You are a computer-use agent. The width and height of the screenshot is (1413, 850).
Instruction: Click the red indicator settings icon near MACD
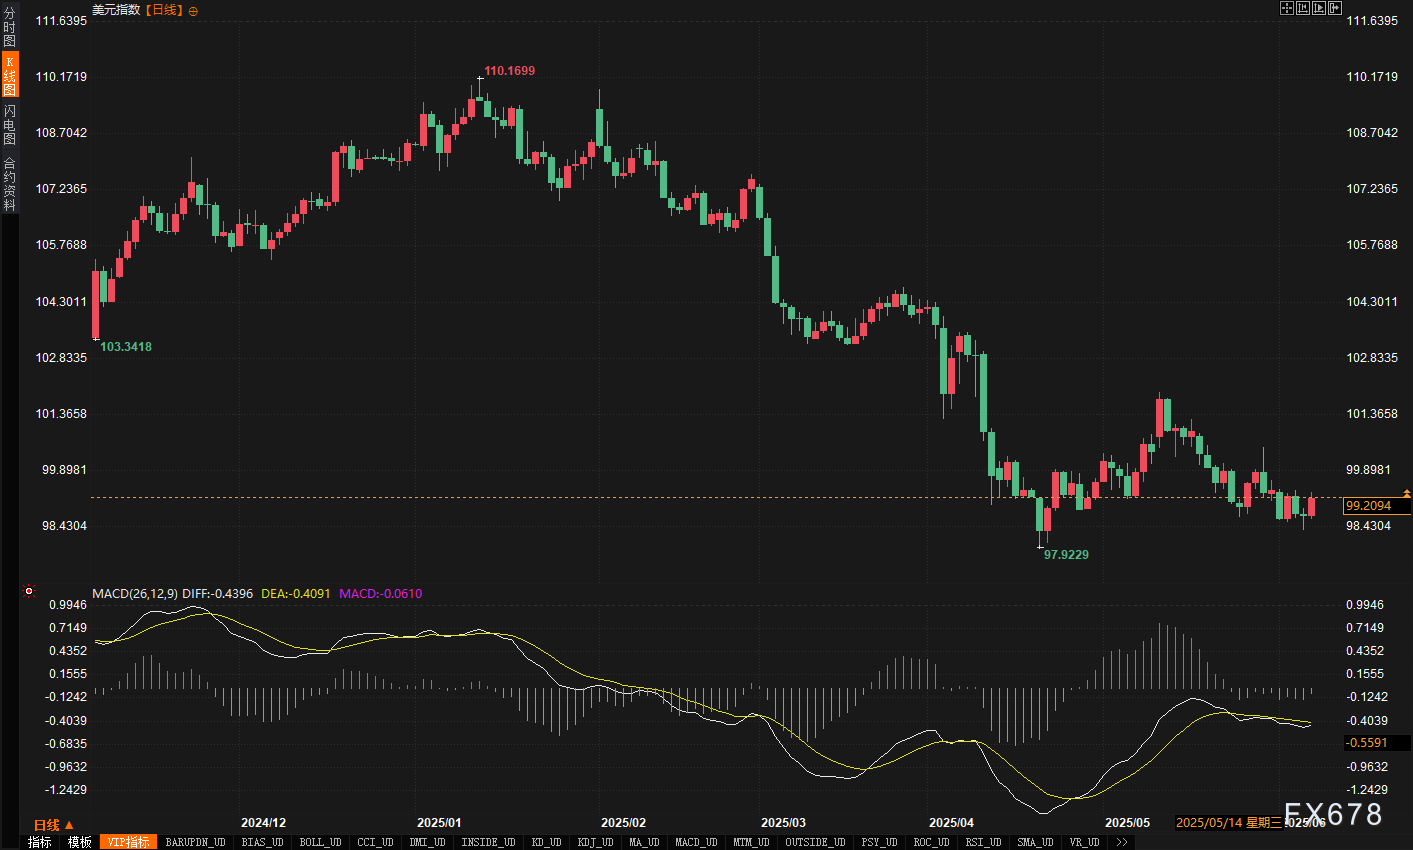(29, 591)
